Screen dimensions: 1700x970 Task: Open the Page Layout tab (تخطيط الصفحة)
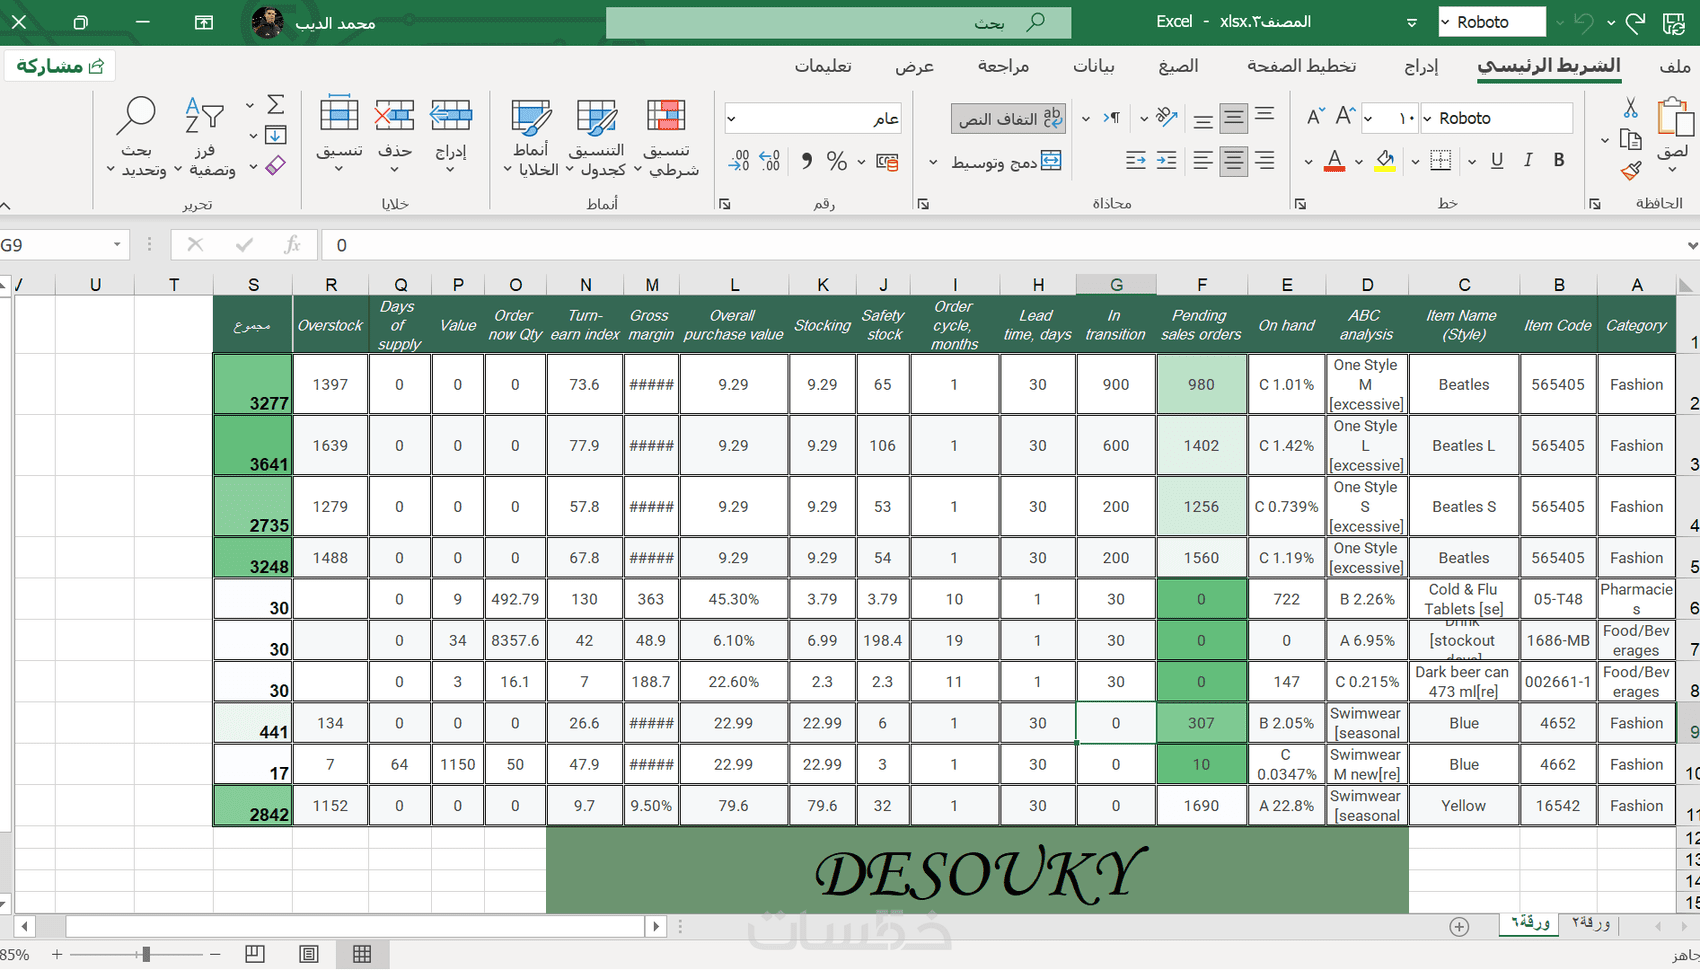[x=1301, y=66]
